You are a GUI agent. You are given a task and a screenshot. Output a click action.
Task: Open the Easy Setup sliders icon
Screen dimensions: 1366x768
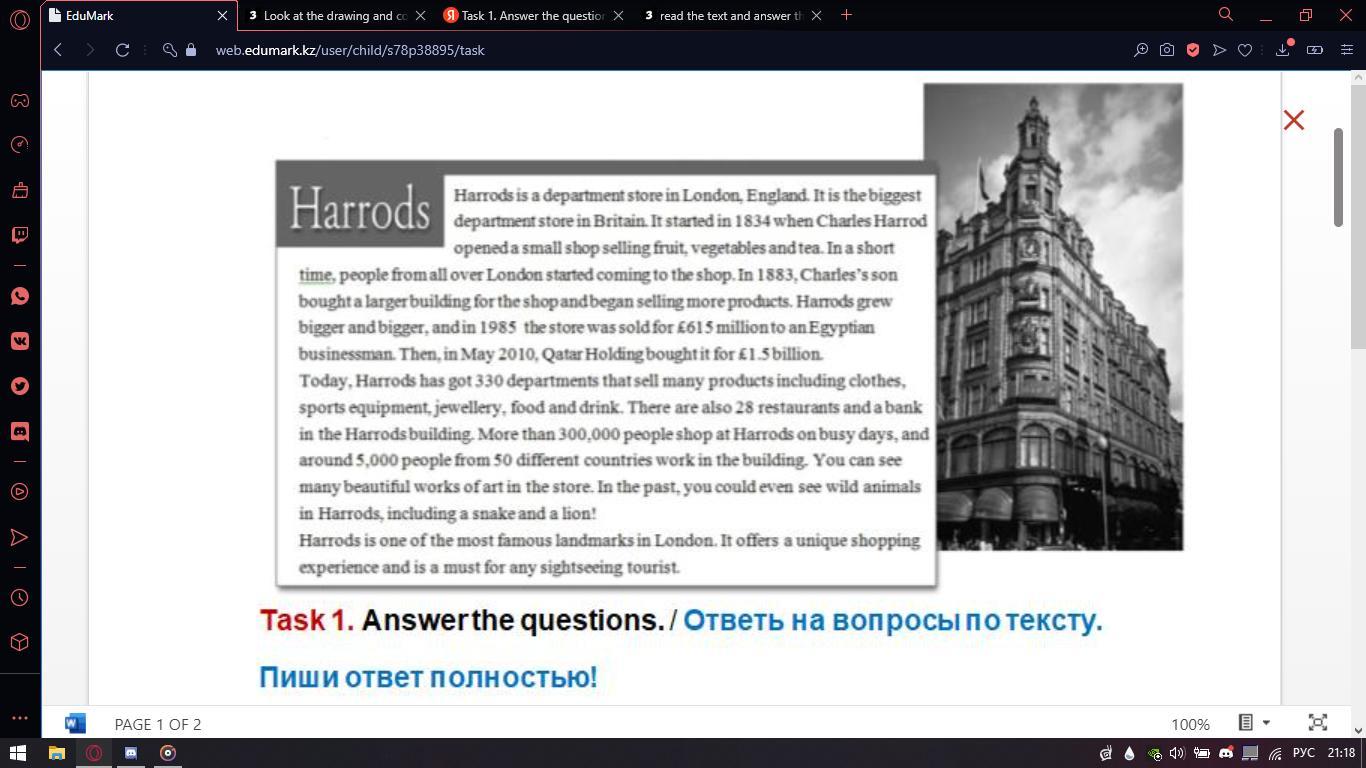click(1347, 50)
